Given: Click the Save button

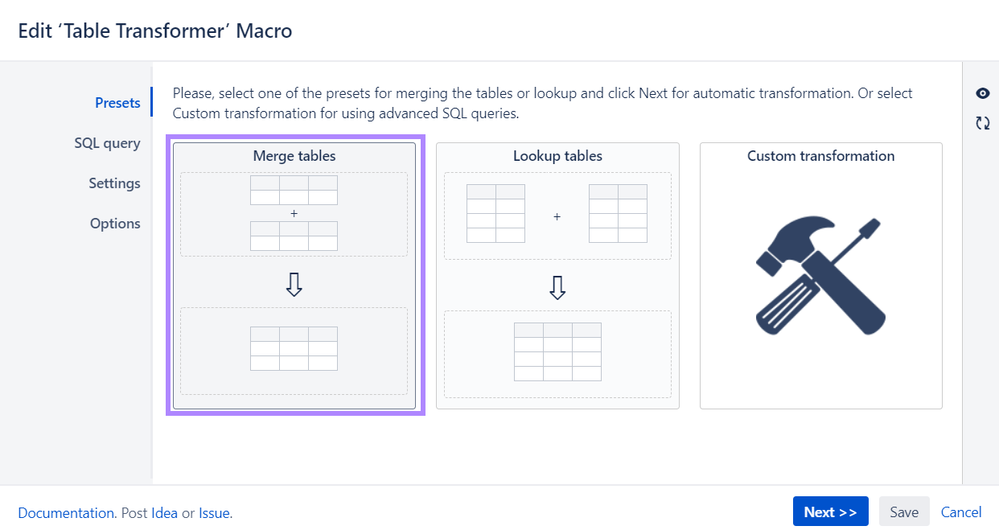Looking at the screenshot, I should [904, 512].
